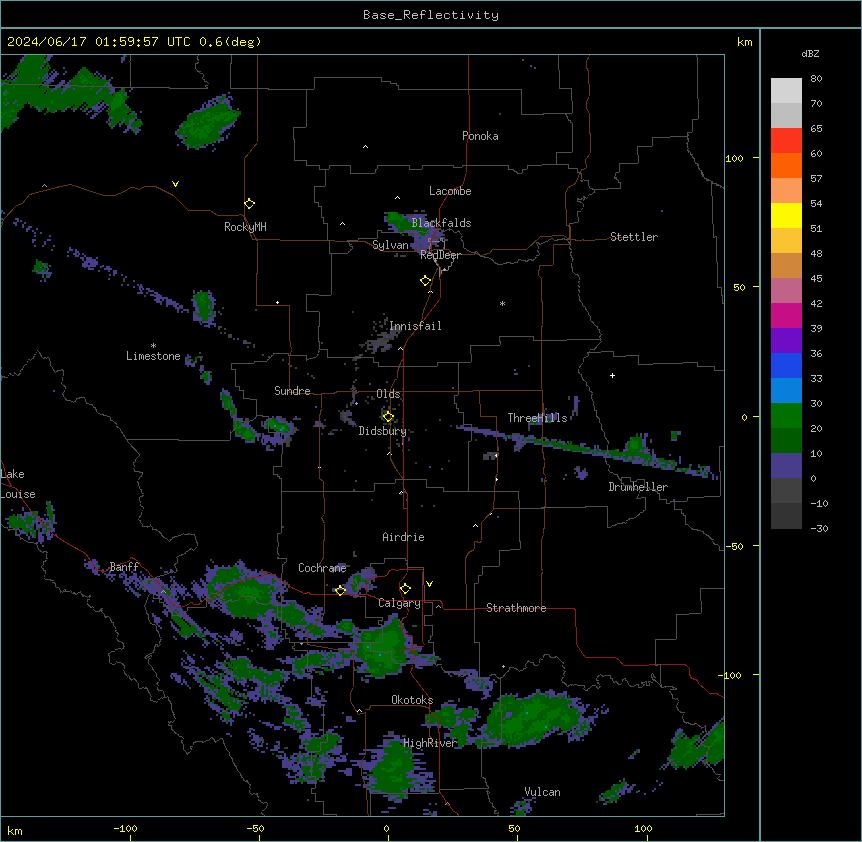The height and width of the screenshot is (842, 862).
Task: Pick the bright green 20-30 dBZ legend band
Action: pyautogui.click(x=786, y=416)
